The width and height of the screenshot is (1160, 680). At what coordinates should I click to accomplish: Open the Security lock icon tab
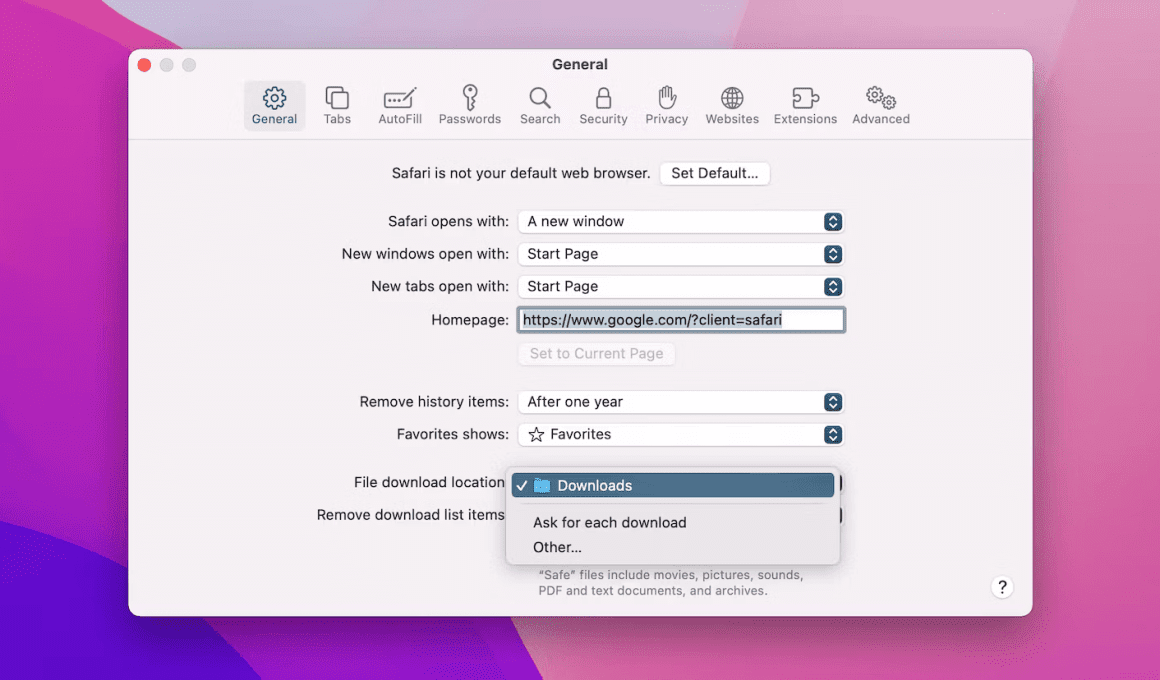click(x=603, y=106)
